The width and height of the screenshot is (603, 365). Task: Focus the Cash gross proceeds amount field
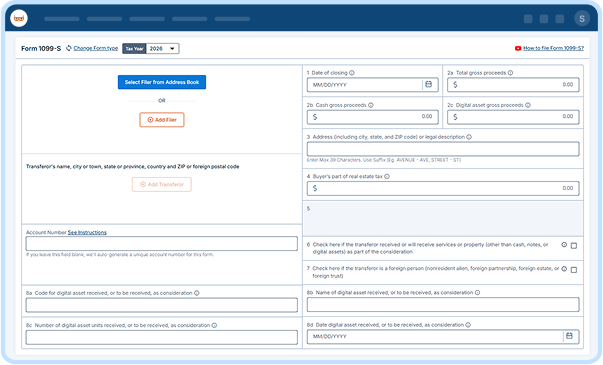coord(373,117)
